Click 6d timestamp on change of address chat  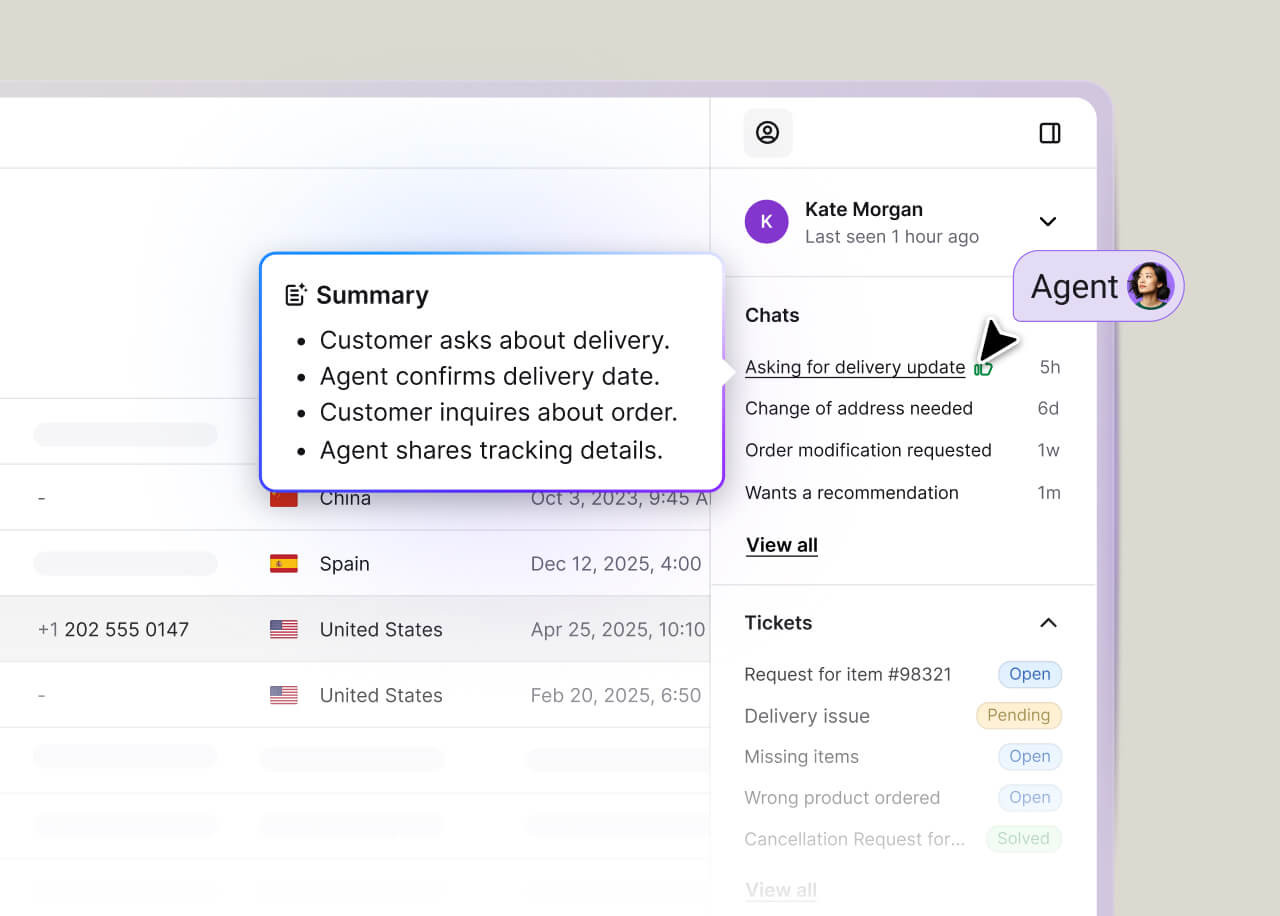click(x=1048, y=408)
